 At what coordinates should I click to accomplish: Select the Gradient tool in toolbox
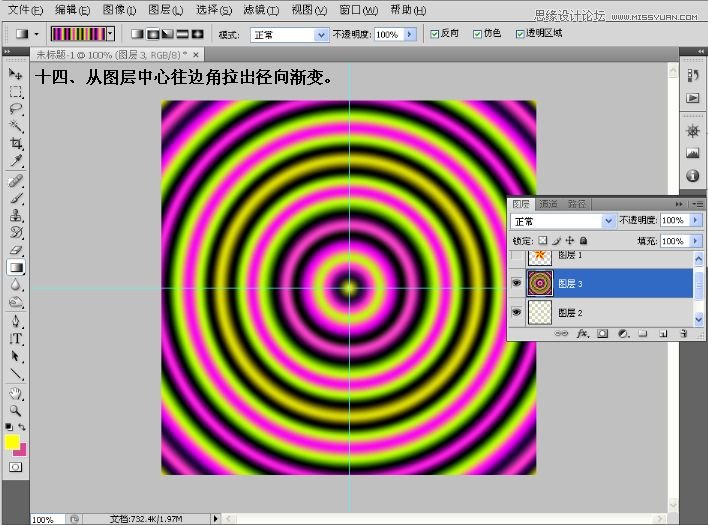[16, 267]
